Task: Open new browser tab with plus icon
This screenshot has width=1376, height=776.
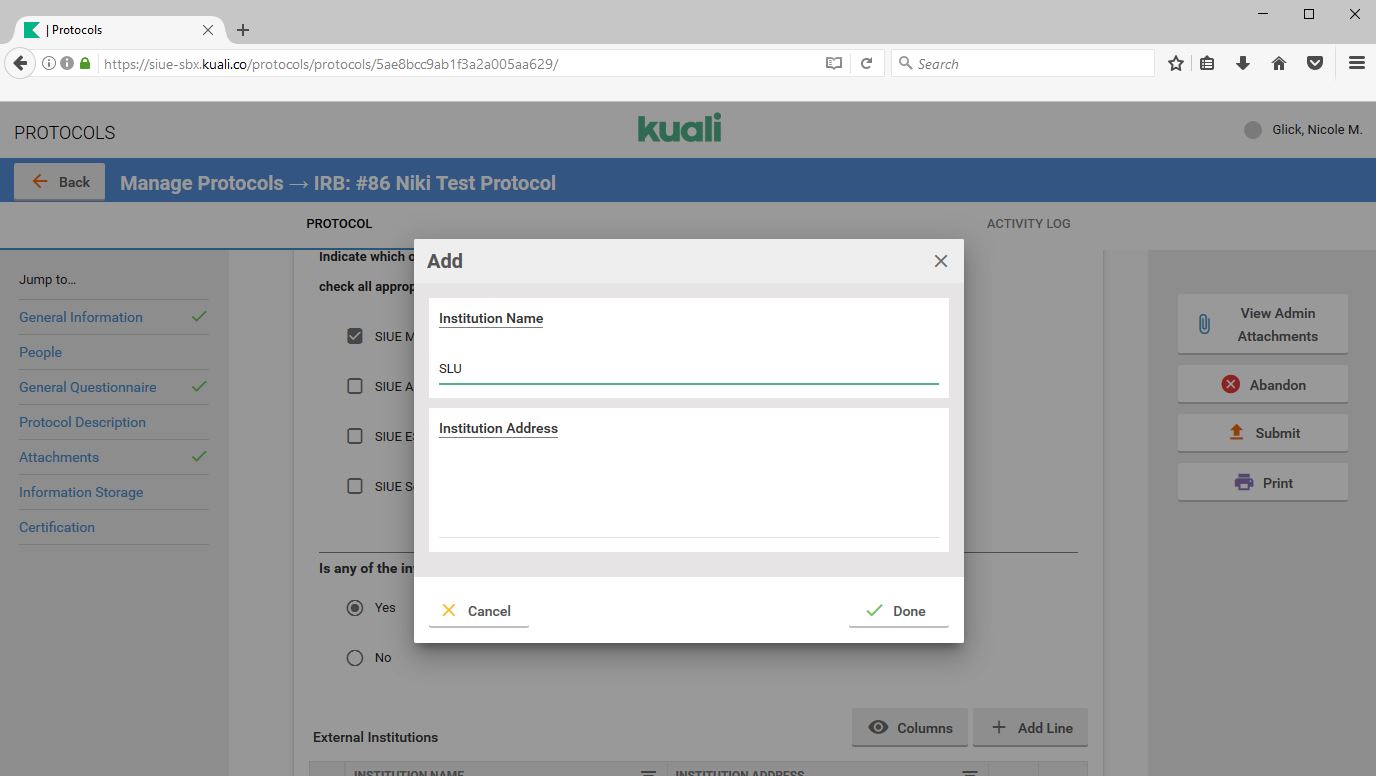Action: pyautogui.click(x=243, y=30)
